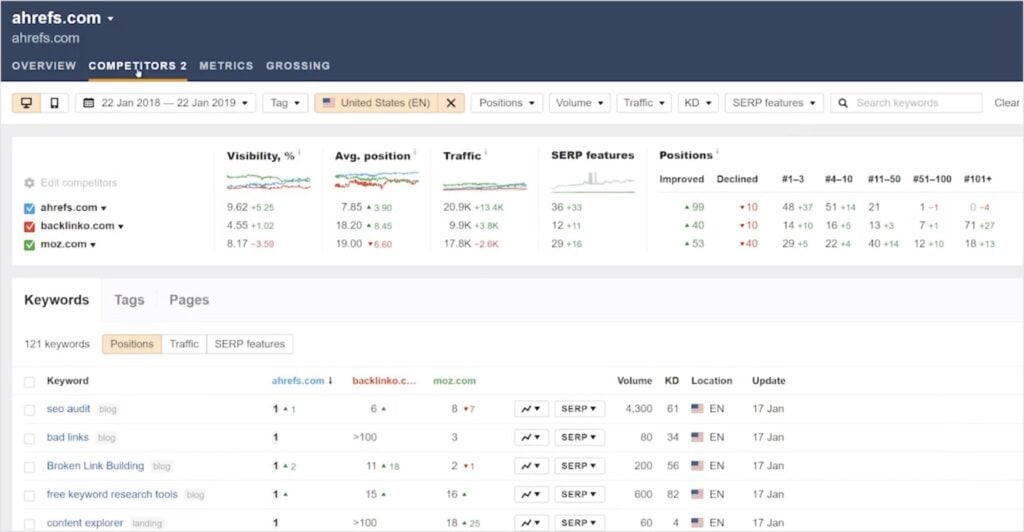Focus the Search keywords field

[906, 103]
